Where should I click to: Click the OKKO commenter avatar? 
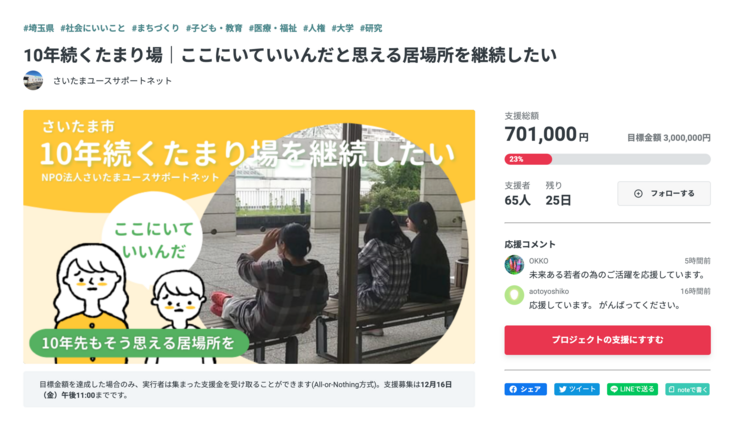click(x=514, y=265)
